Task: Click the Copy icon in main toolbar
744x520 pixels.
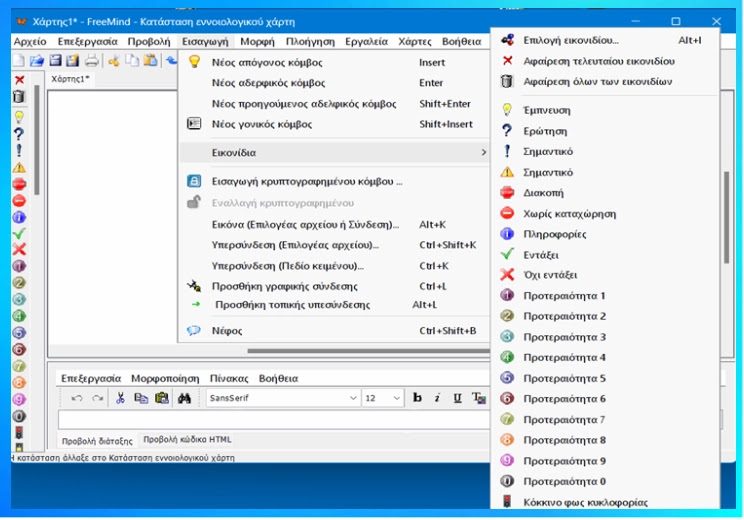Action: click(x=131, y=60)
